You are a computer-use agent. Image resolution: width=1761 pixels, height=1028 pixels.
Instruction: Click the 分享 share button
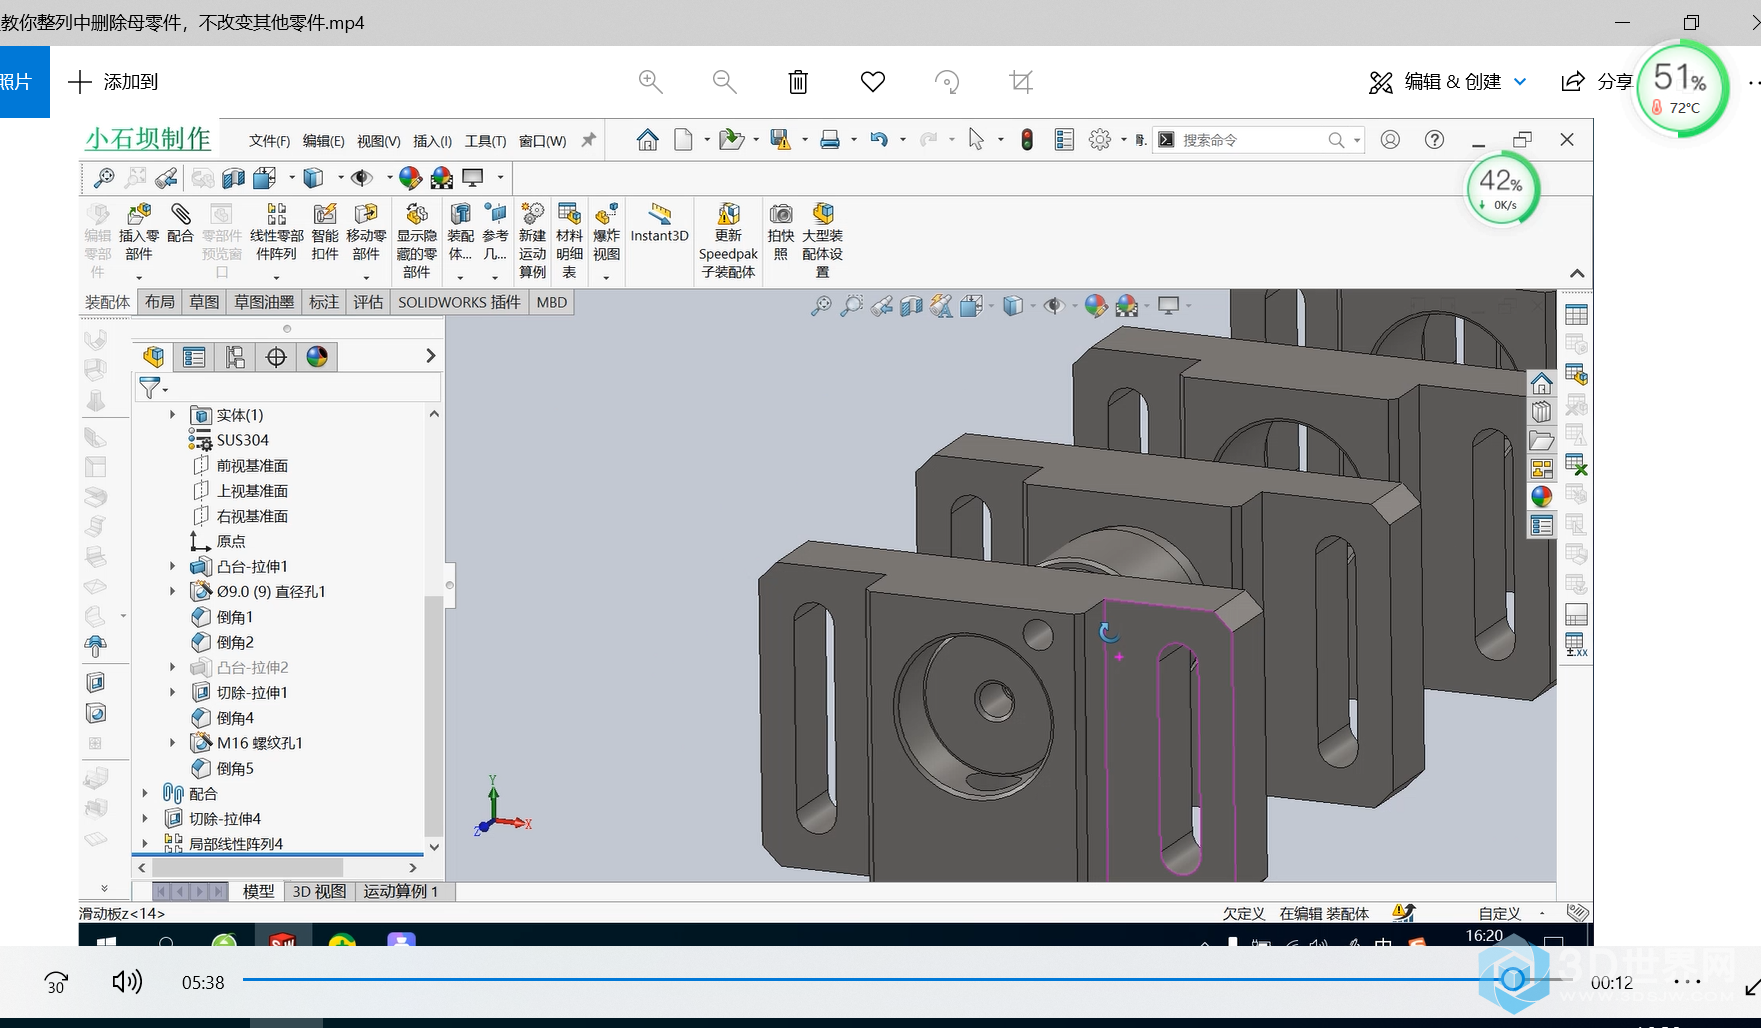tap(1597, 82)
